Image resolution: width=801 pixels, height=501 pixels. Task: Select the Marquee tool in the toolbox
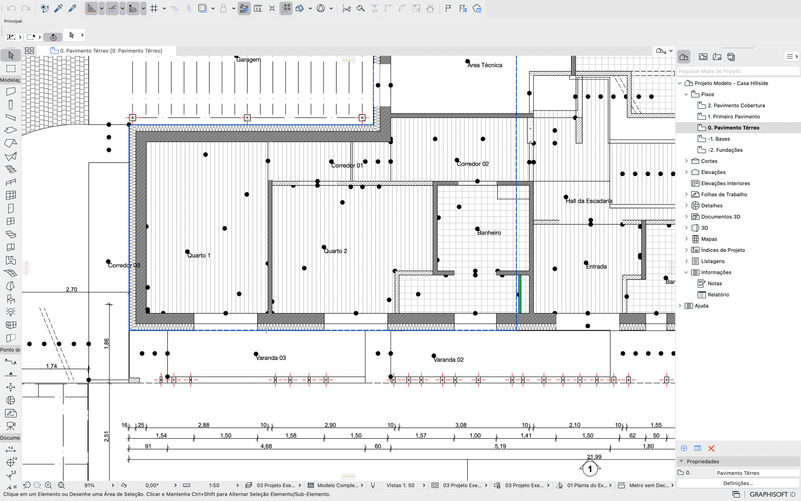coord(11,68)
